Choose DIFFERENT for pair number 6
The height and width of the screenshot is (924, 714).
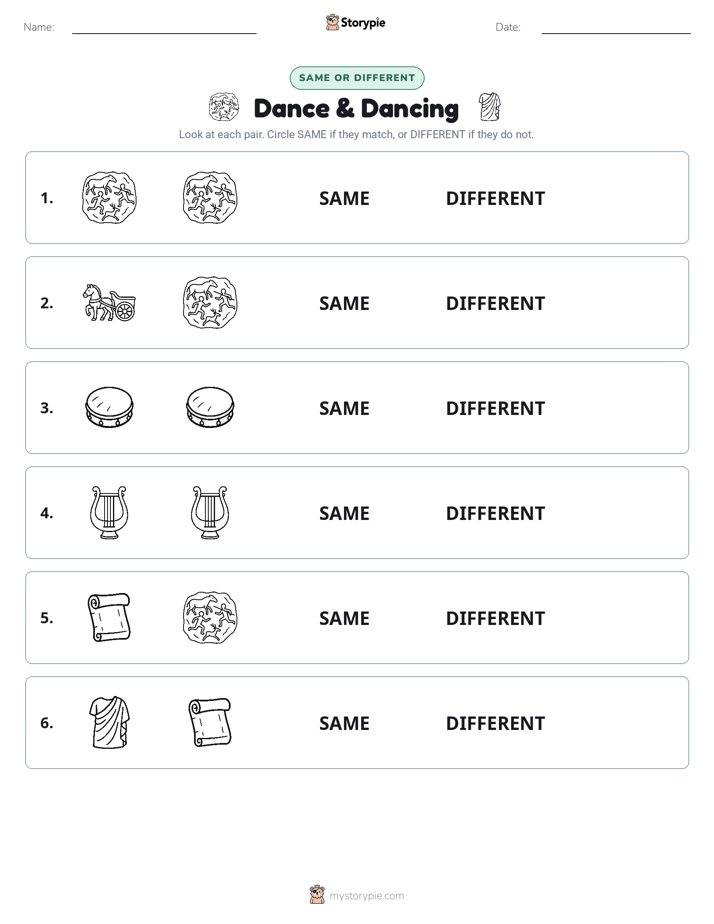[x=495, y=723]
